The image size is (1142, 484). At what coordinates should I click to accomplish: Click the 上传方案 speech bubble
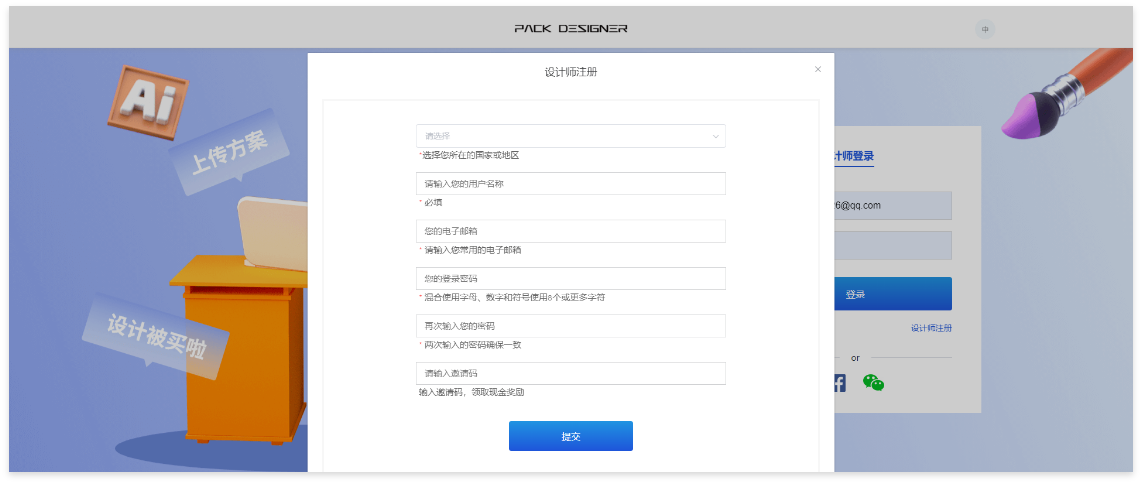pos(229,152)
